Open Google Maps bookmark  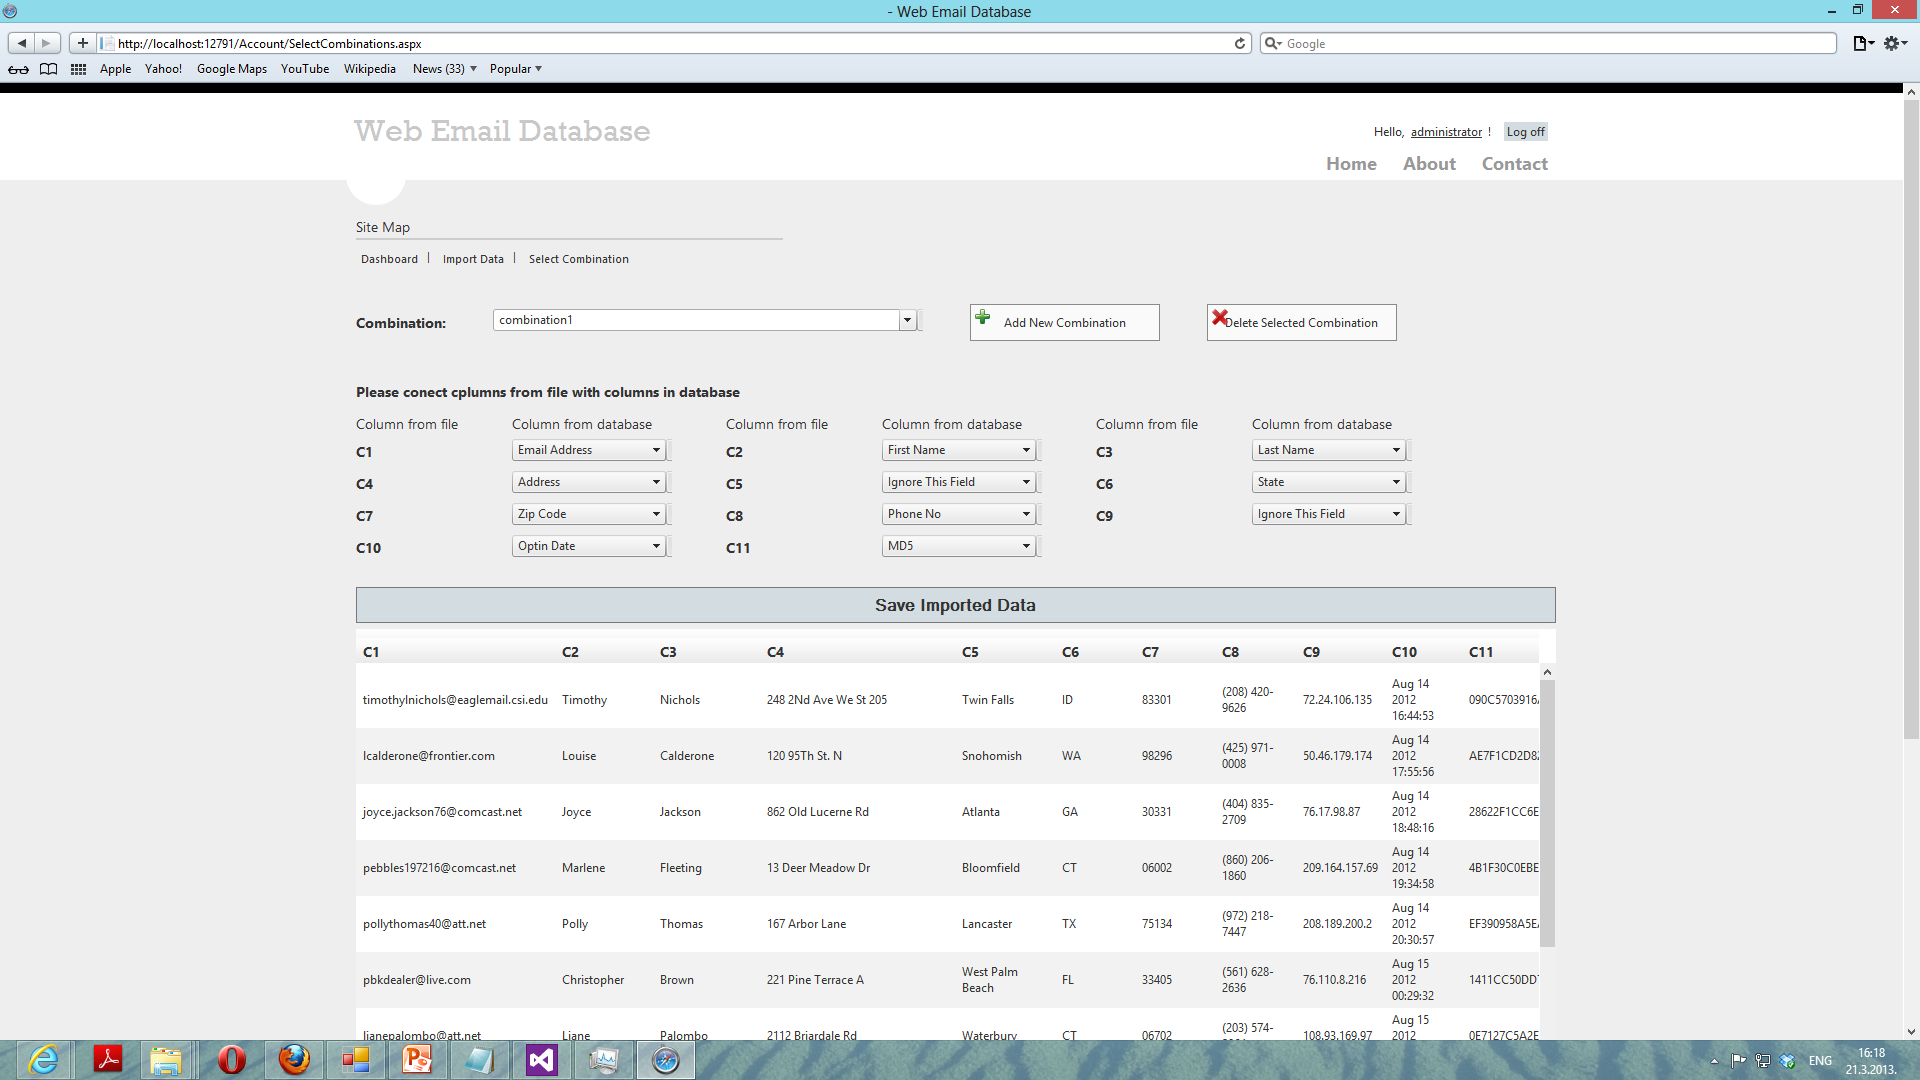click(x=232, y=69)
